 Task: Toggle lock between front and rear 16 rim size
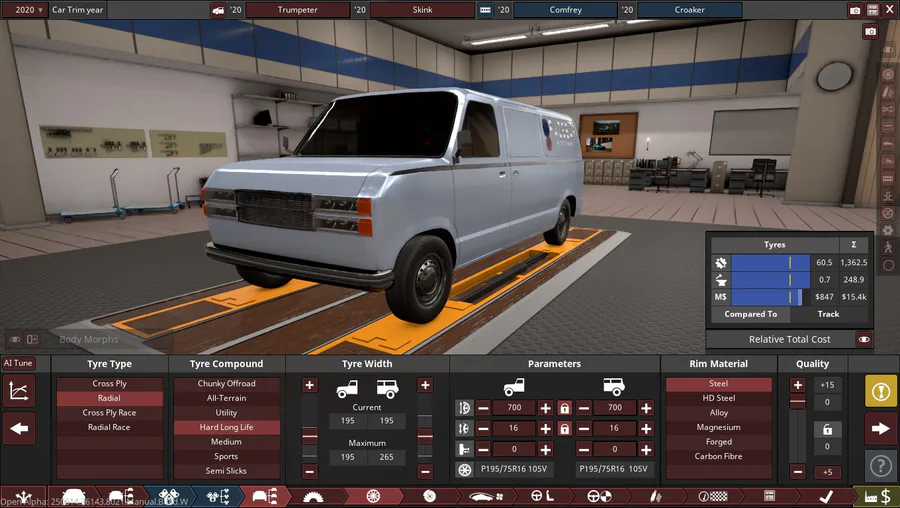click(564, 429)
